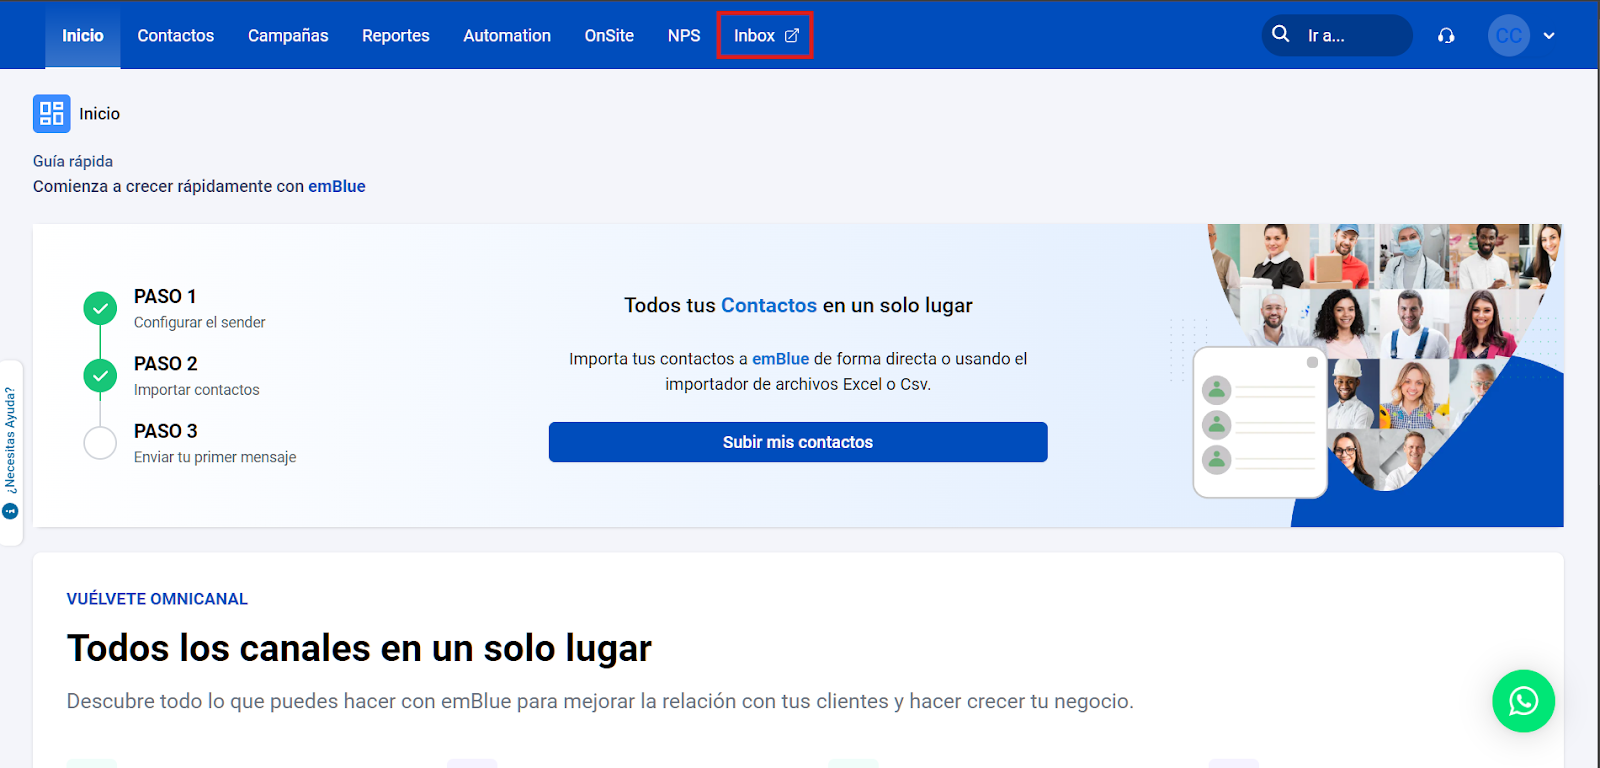
Task: Select the PASO 3 empty circle
Action: coord(100,443)
